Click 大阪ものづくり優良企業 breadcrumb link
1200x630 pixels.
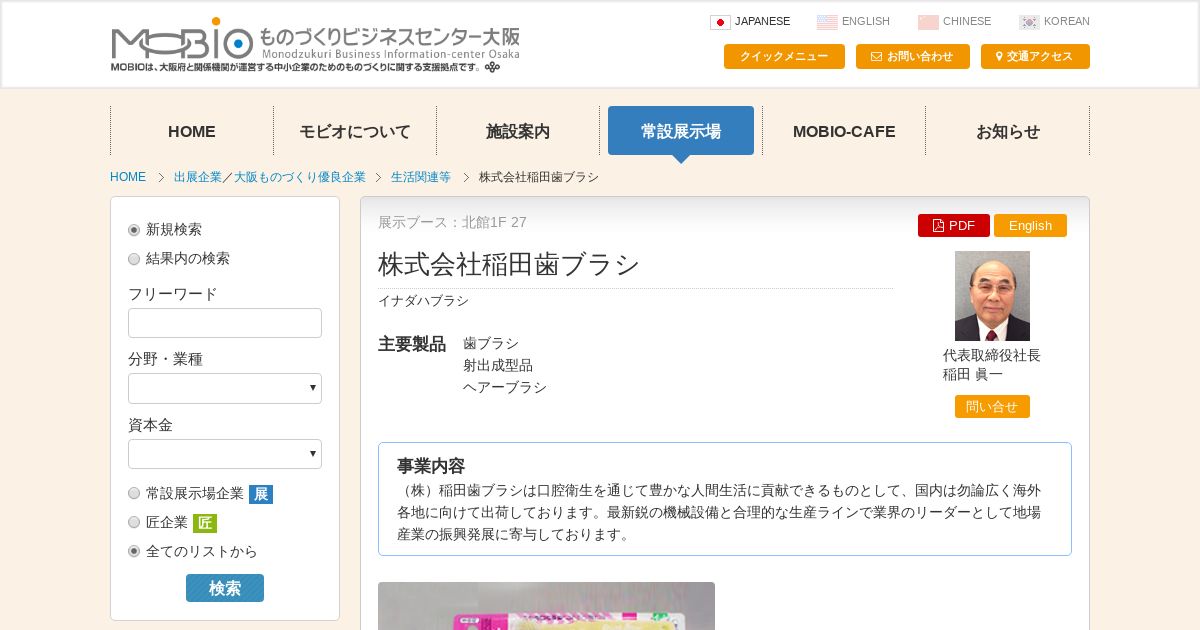tap(300, 177)
